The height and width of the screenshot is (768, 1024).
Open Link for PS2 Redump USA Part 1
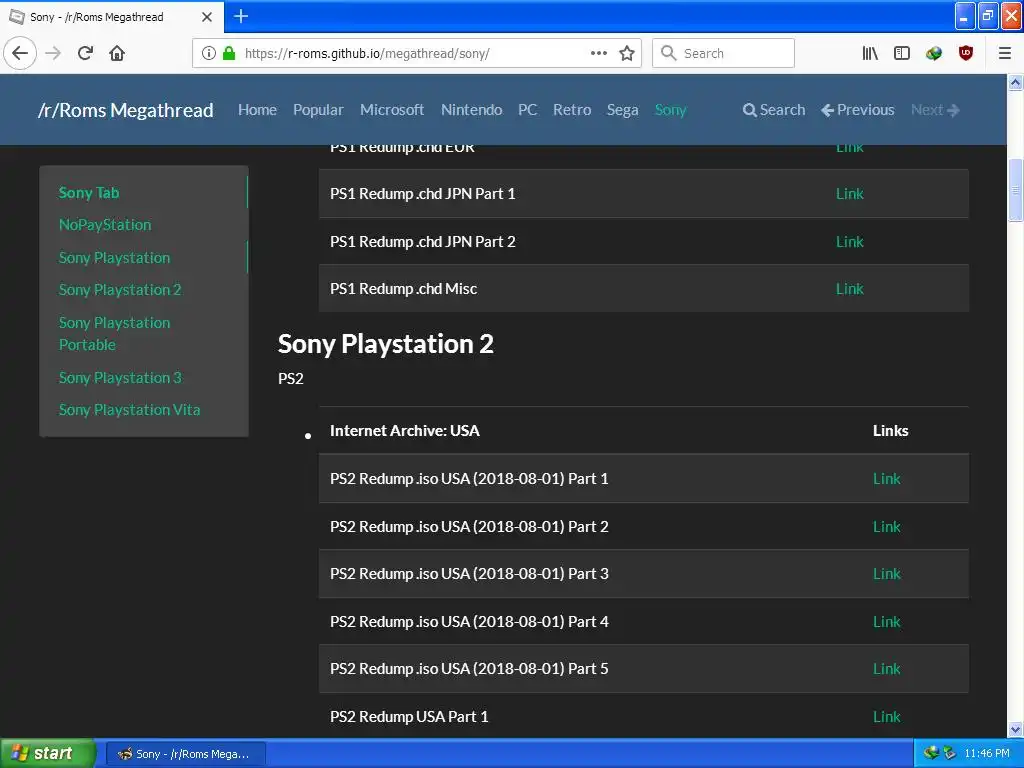[887, 716]
